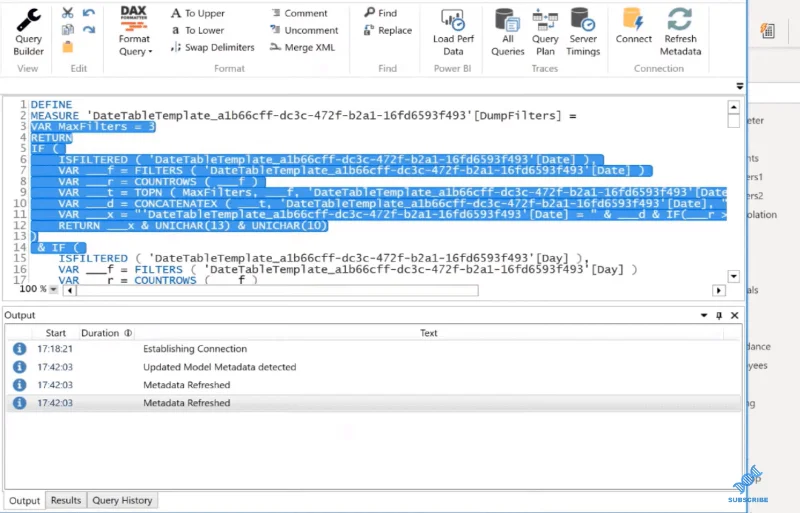Redo the last undone edit
This screenshot has height=513, width=800.
pyautogui.click(x=89, y=30)
